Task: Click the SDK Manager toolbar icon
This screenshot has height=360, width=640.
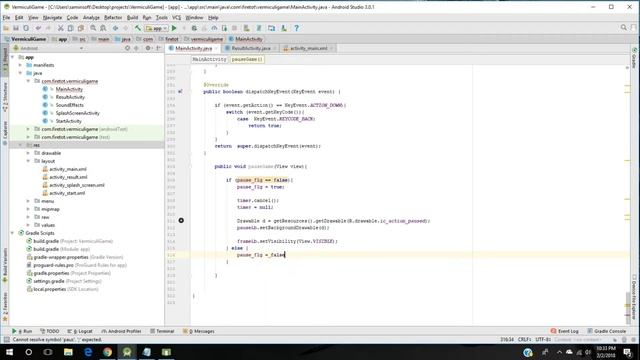Action: coord(284,28)
